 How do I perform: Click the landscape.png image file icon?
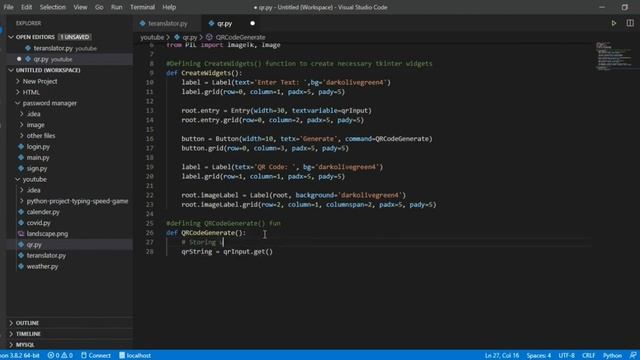21,234
